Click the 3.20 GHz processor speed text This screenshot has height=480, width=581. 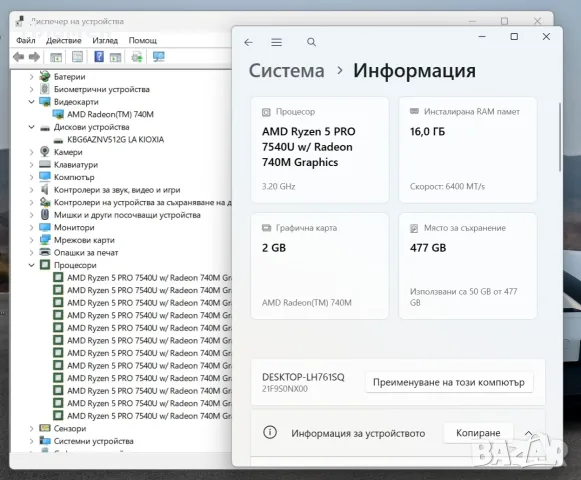click(279, 186)
